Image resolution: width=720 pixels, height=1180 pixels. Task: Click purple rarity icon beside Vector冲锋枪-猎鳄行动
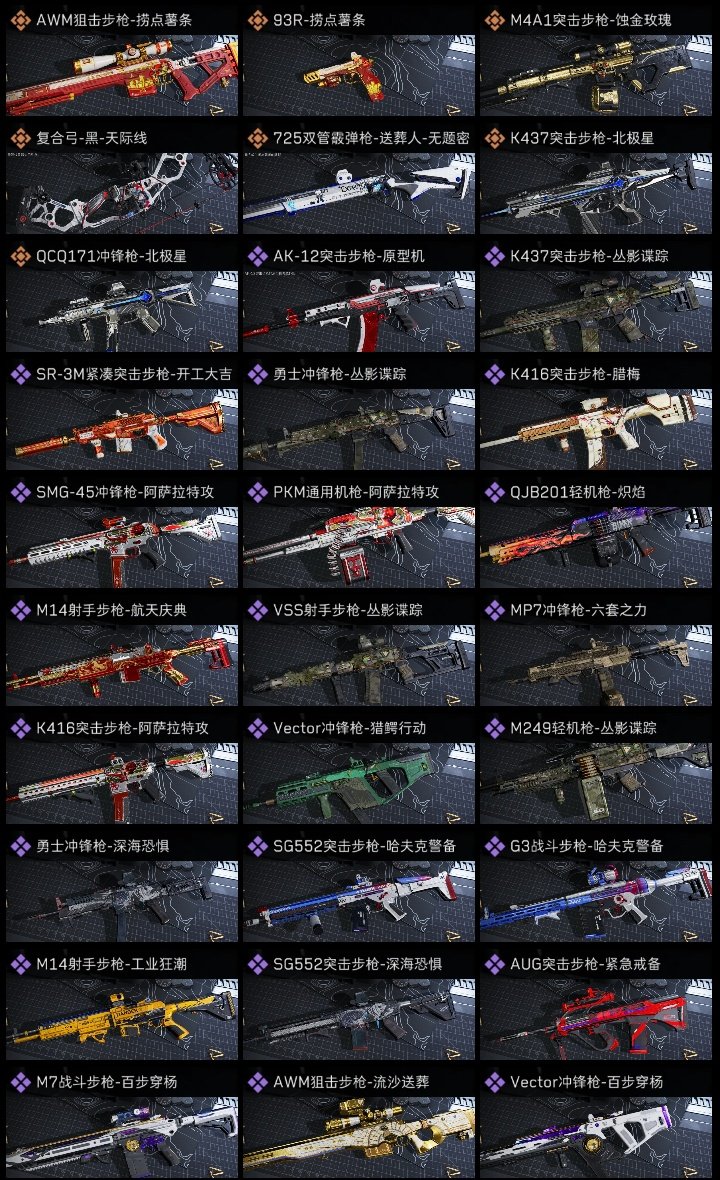click(x=257, y=728)
